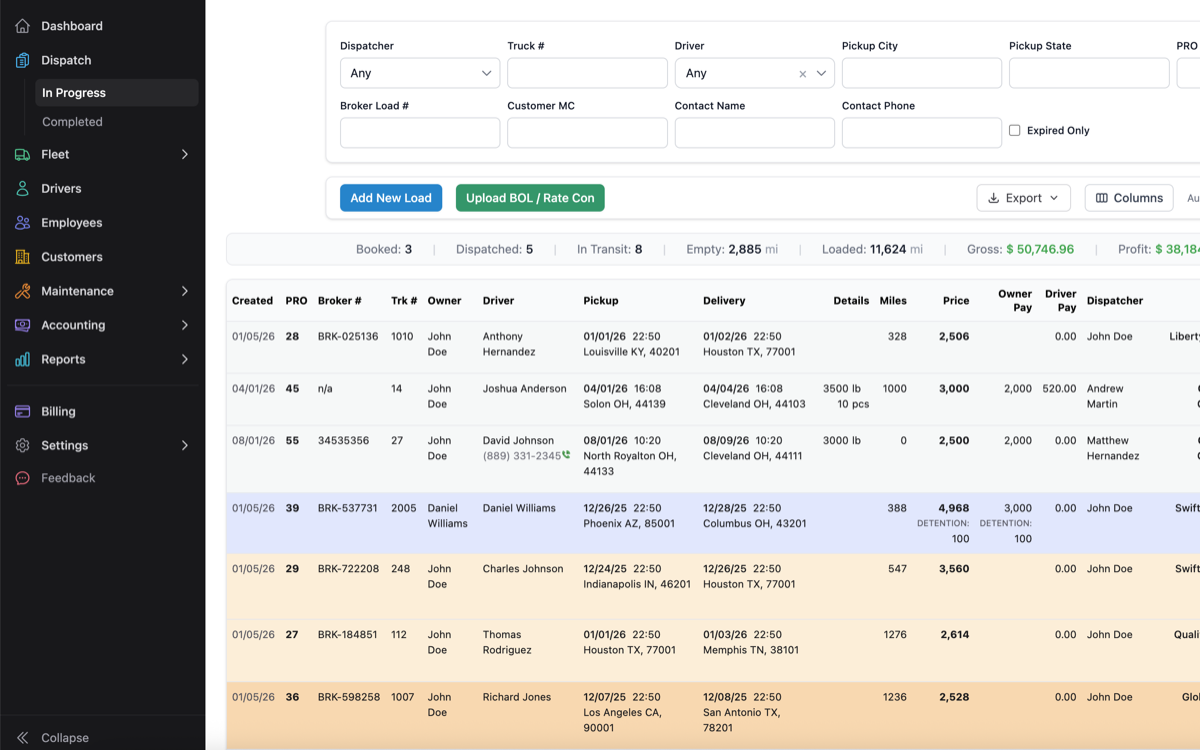
Task: Click the Employees people icon
Action: click(22, 222)
